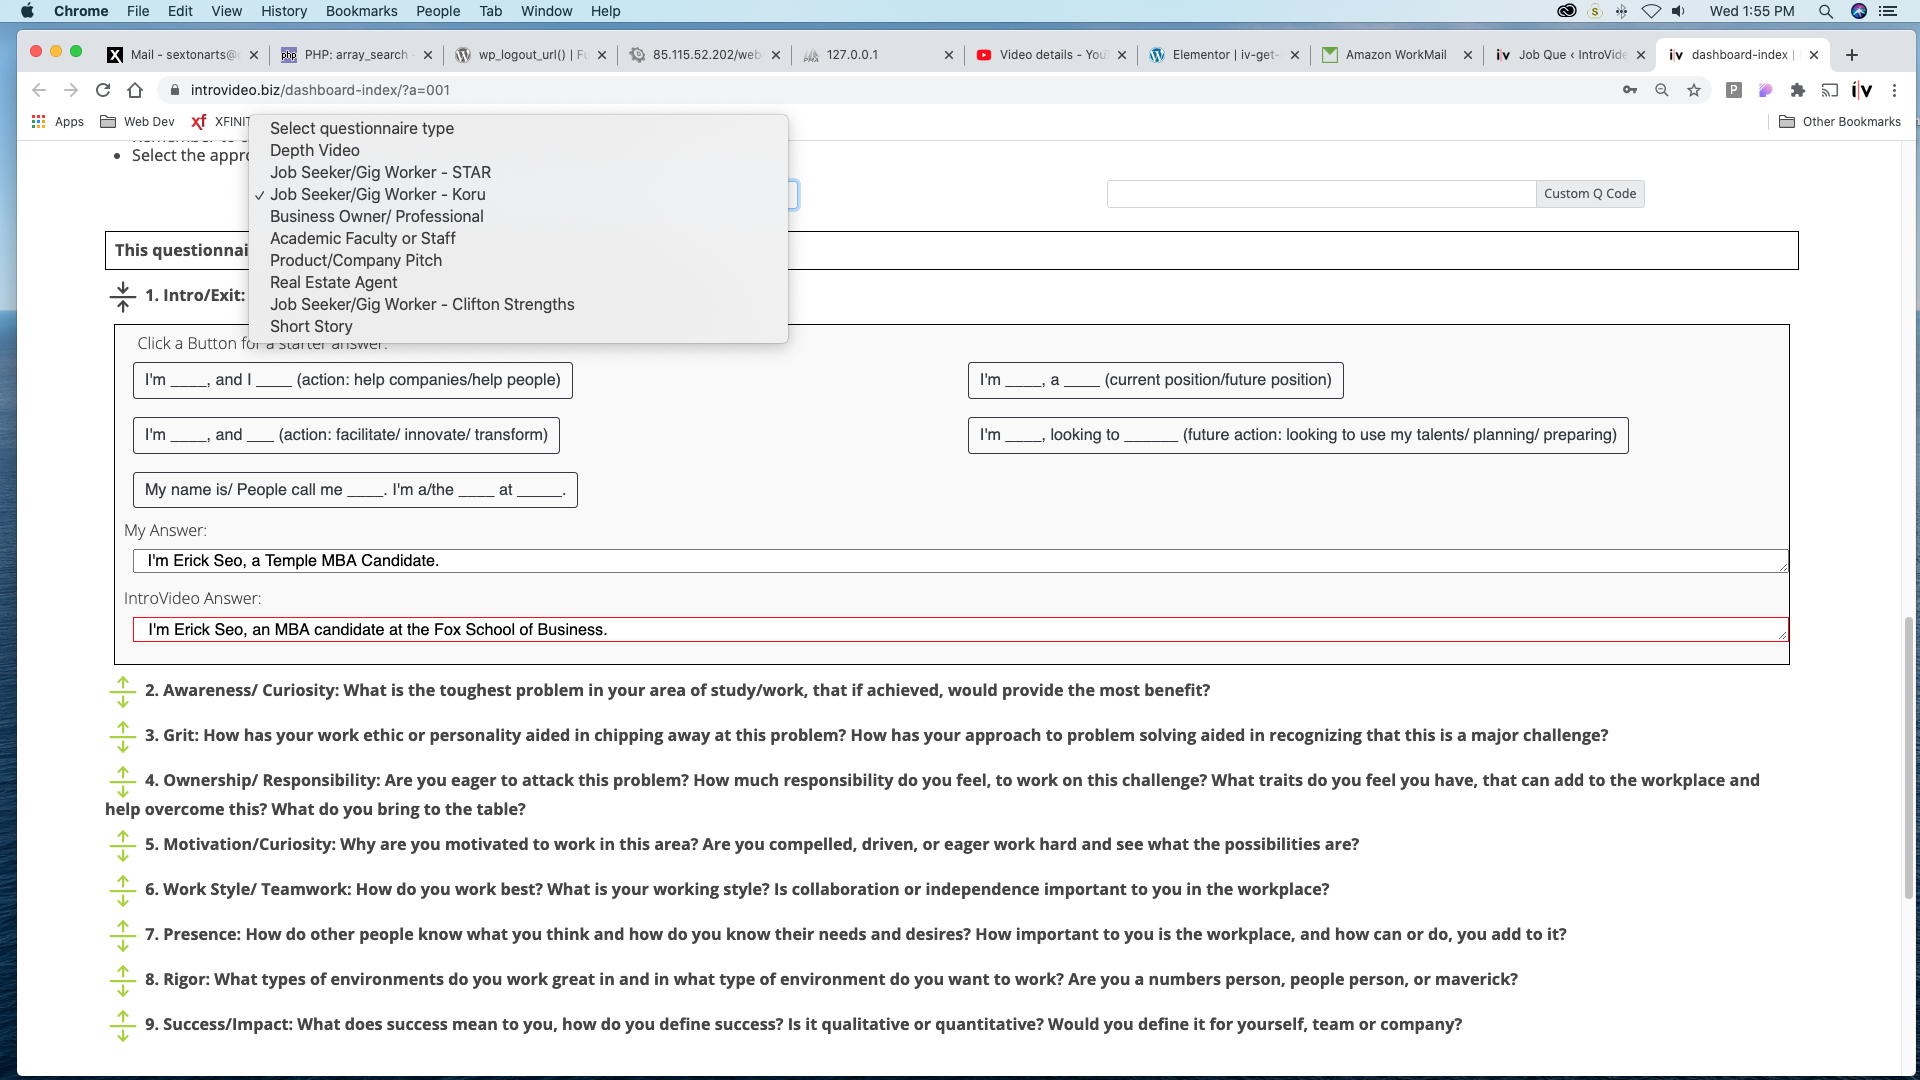Pick the Short Story option
This screenshot has height=1080, width=1920.
pos(518,326)
